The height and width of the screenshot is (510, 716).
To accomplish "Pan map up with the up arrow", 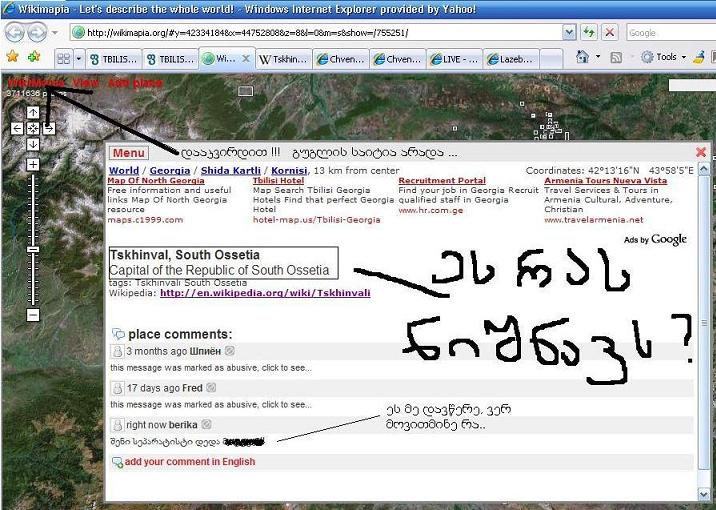I will 33,112.
